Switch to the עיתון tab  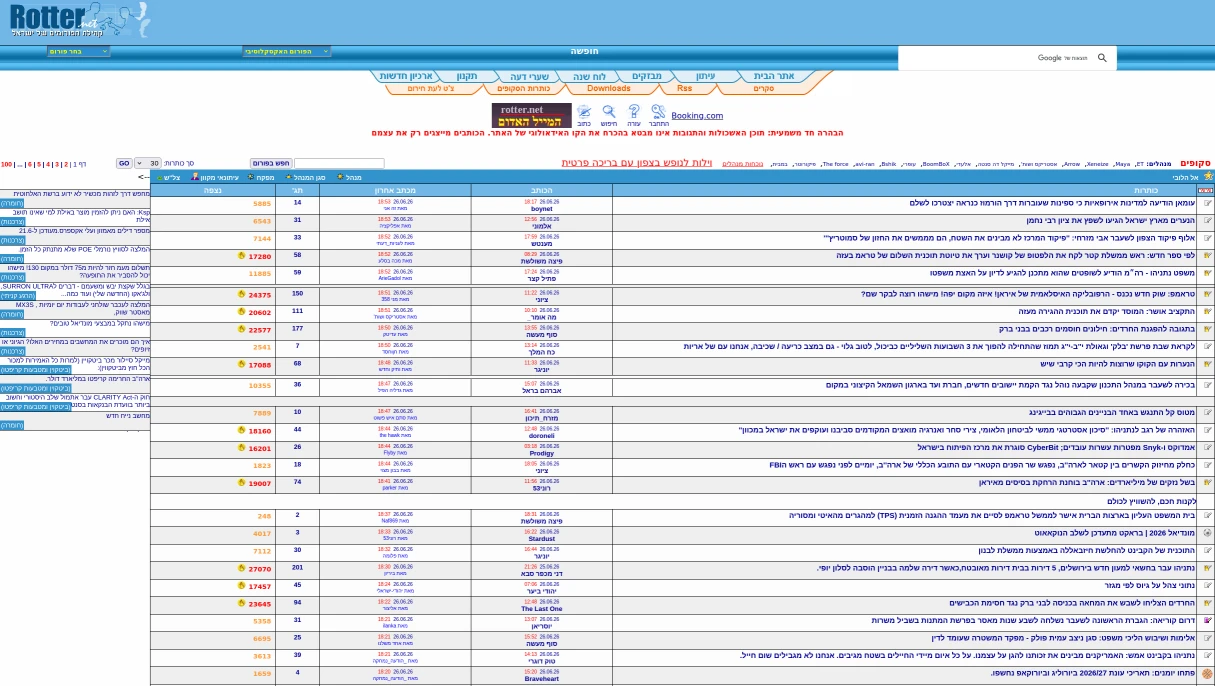click(706, 76)
